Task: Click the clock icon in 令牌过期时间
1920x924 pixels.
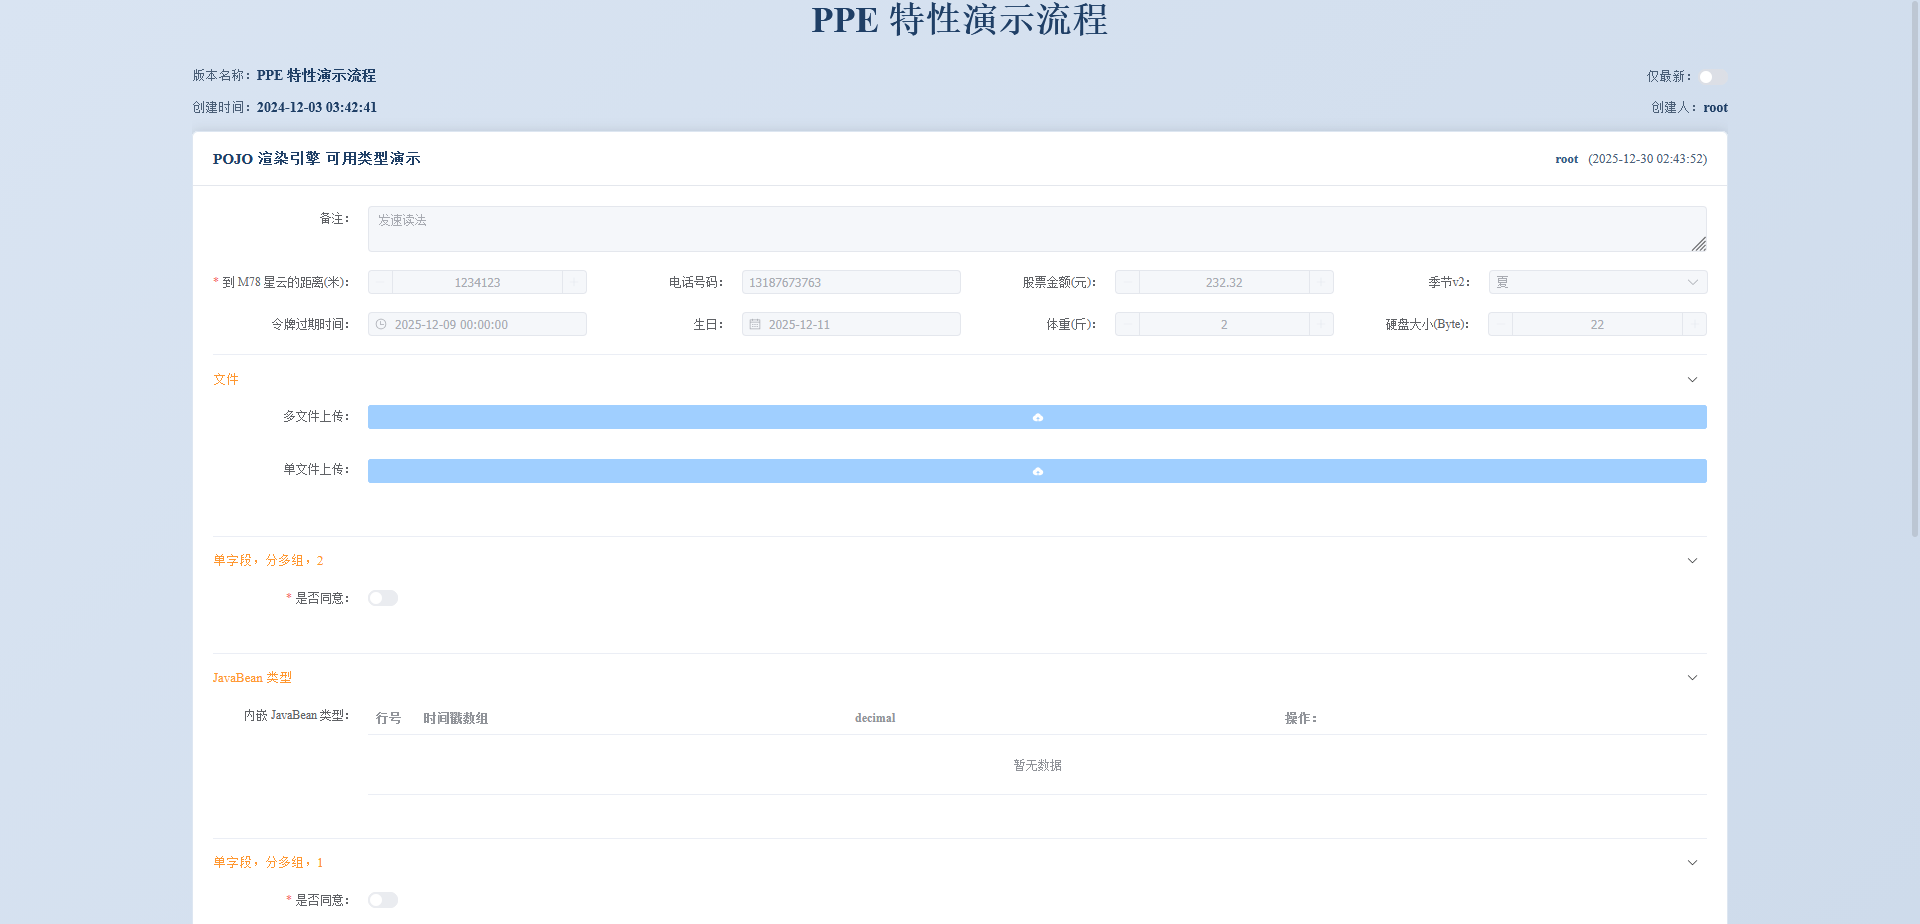Action: coord(381,324)
